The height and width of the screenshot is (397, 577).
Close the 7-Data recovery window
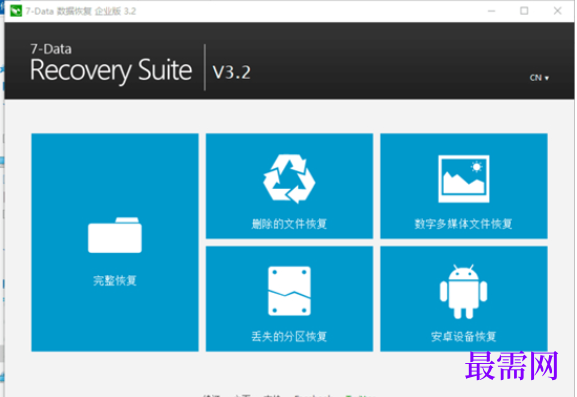(557, 11)
